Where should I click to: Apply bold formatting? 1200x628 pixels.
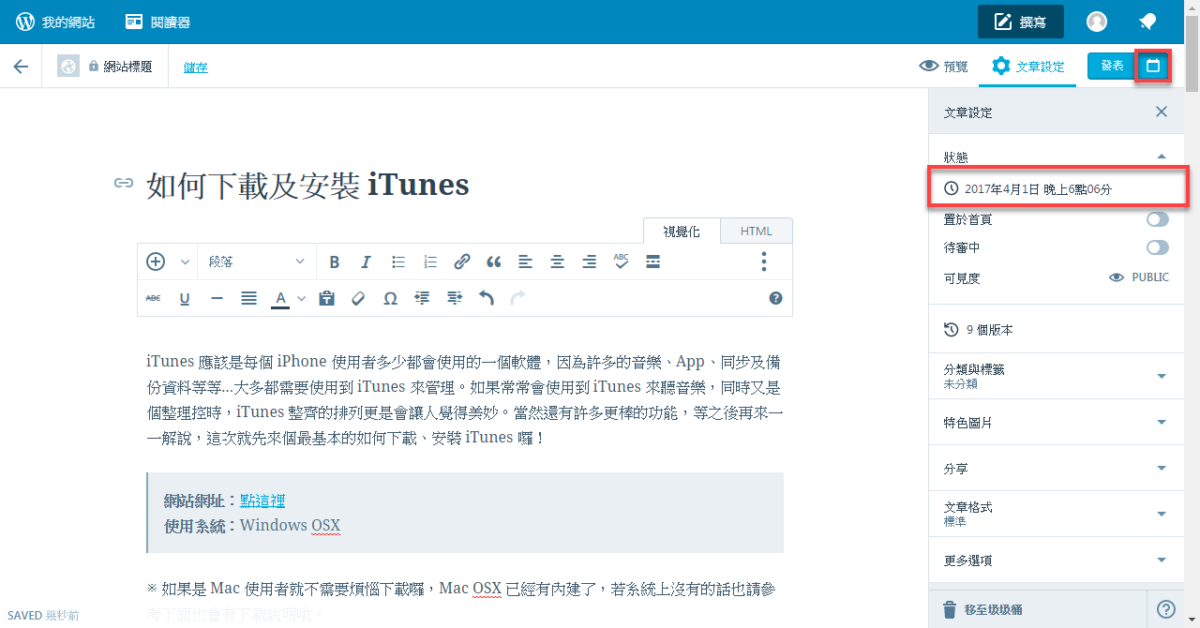[334, 262]
